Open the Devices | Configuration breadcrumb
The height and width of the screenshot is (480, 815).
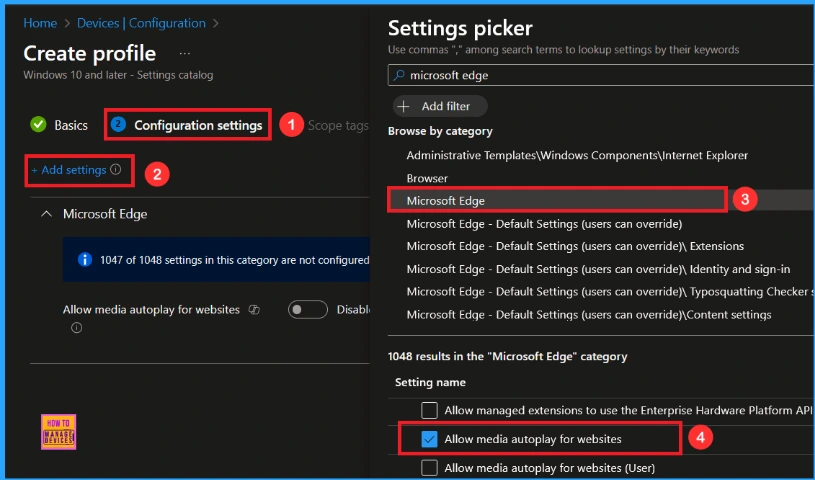141,23
